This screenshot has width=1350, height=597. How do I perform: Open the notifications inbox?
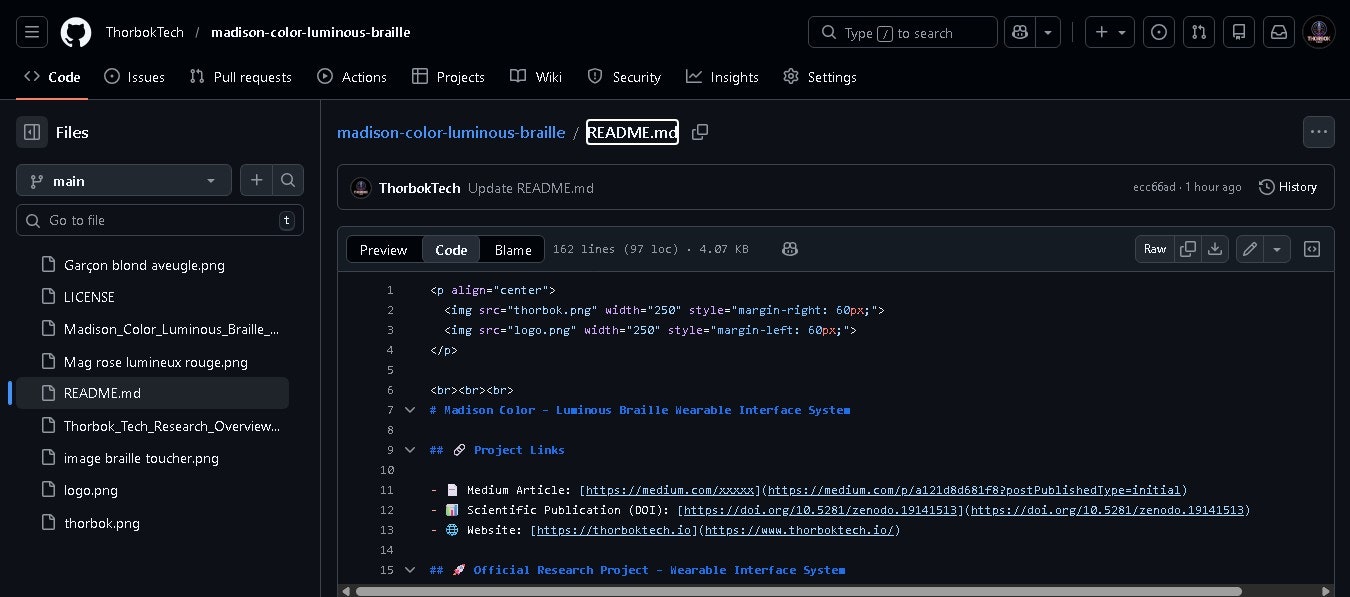1279,32
